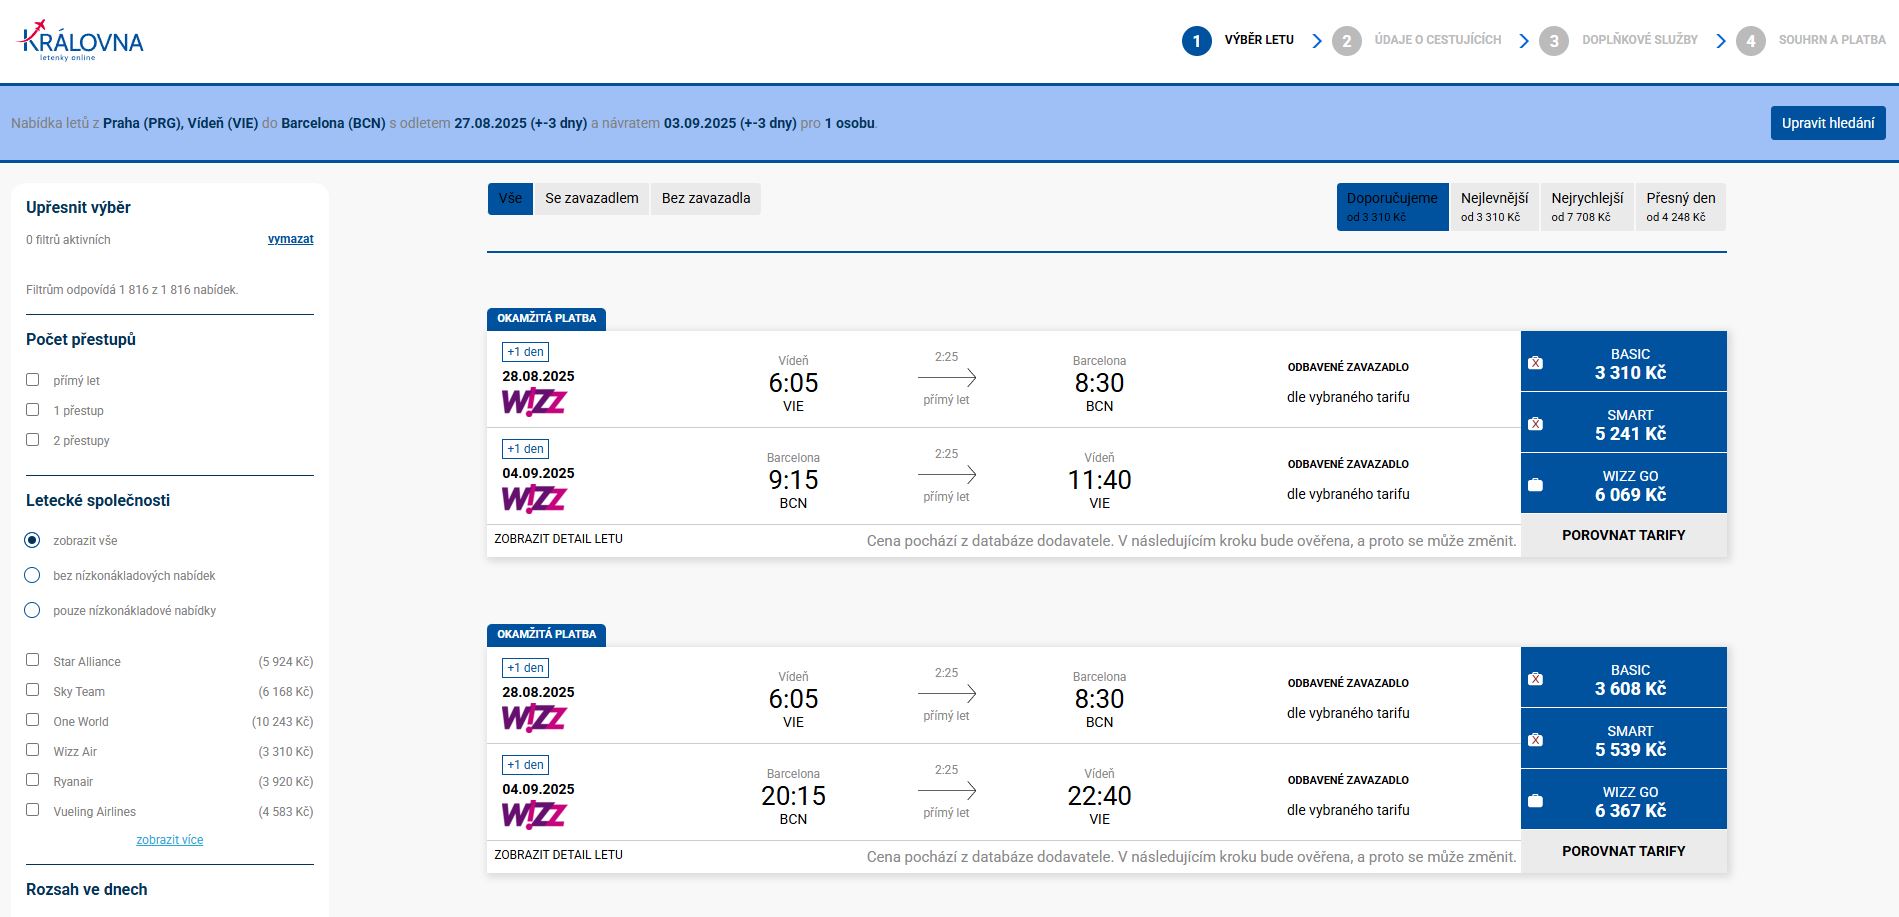Switch to 'Se zavazadlem' tab
The height and width of the screenshot is (917, 1899).
click(592, 198)
